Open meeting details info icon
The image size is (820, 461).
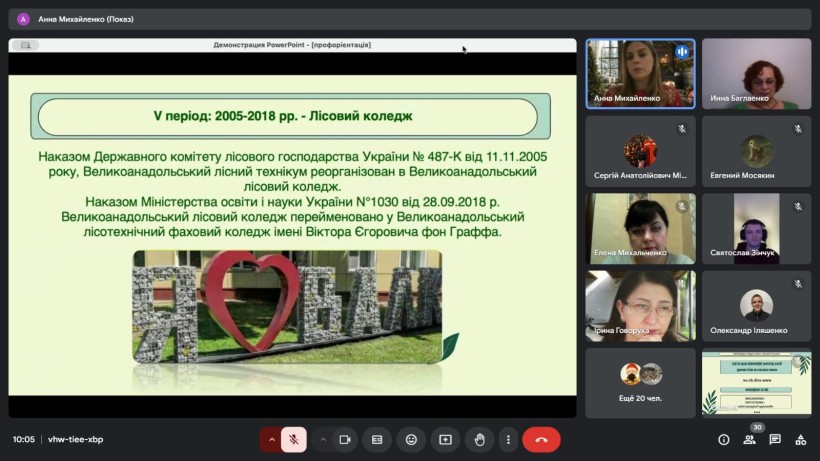coord(724,440)
